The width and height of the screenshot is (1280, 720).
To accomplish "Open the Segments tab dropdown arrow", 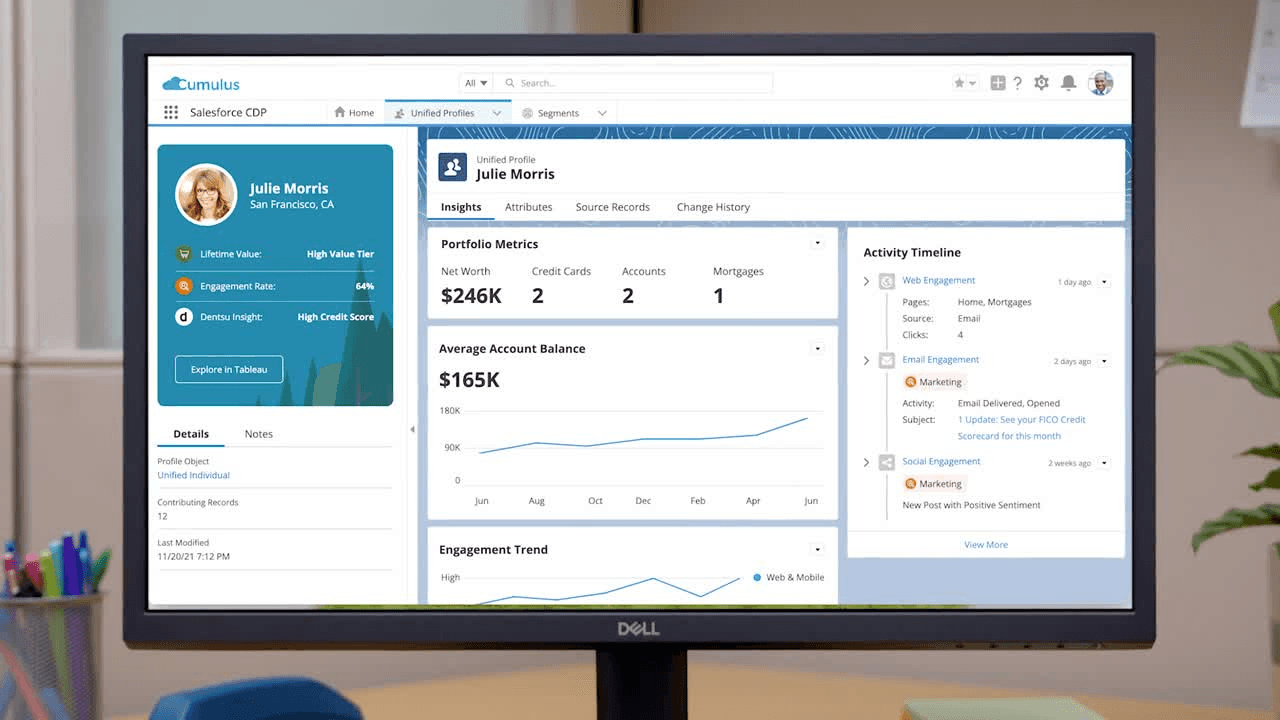I will point(602,113).
